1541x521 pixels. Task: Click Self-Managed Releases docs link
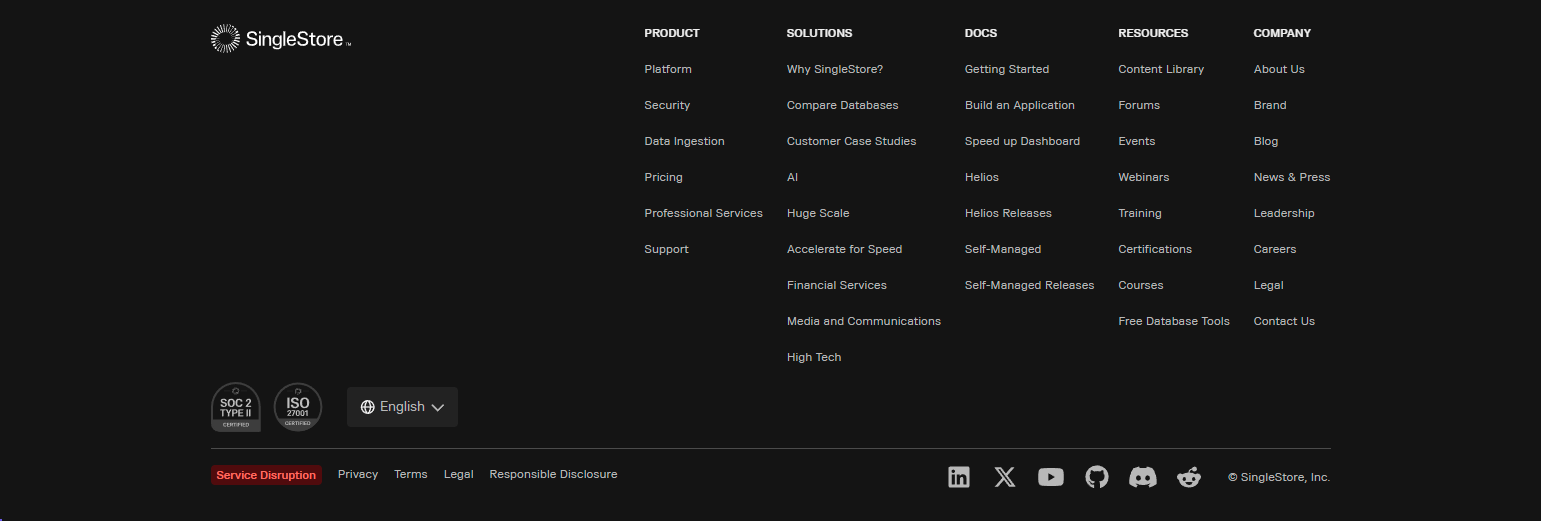tap(1029, 285)
